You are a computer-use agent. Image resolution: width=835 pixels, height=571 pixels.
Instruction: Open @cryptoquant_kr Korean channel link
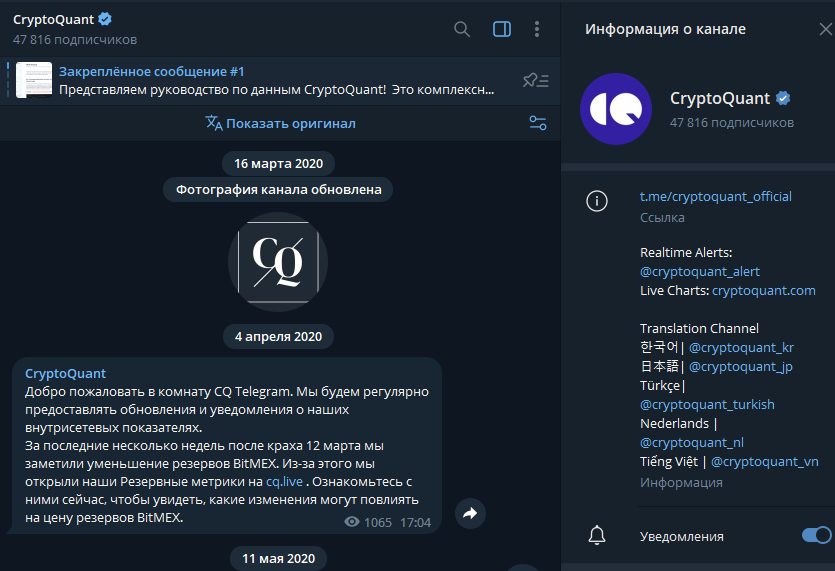point(741,348)
